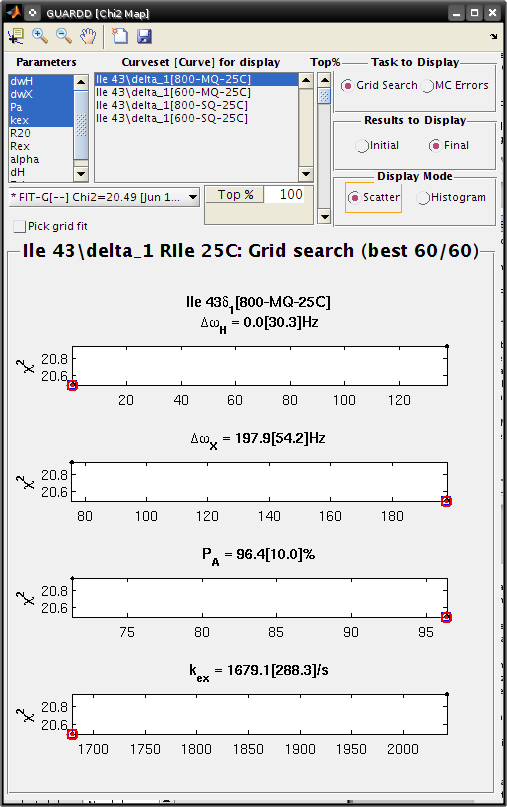This screenshot has height=807, width=507.
Task: Select curve Ile 43\delta_1[600-MQ-25C]
Action: 196,92
